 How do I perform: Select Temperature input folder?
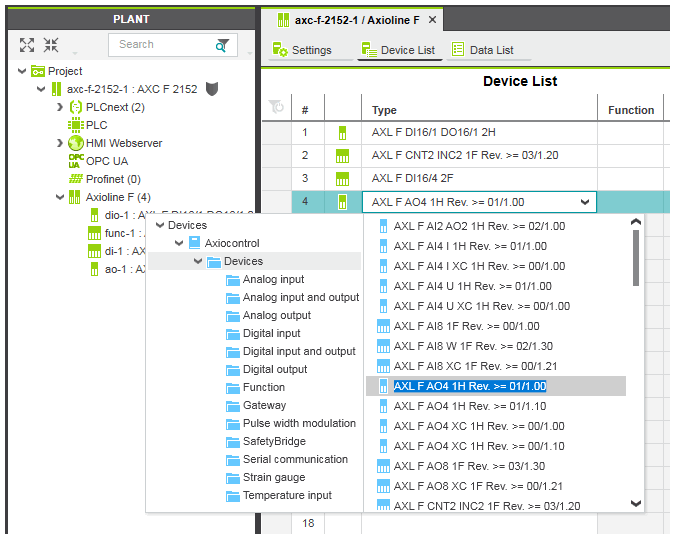[x=286, y=495]
